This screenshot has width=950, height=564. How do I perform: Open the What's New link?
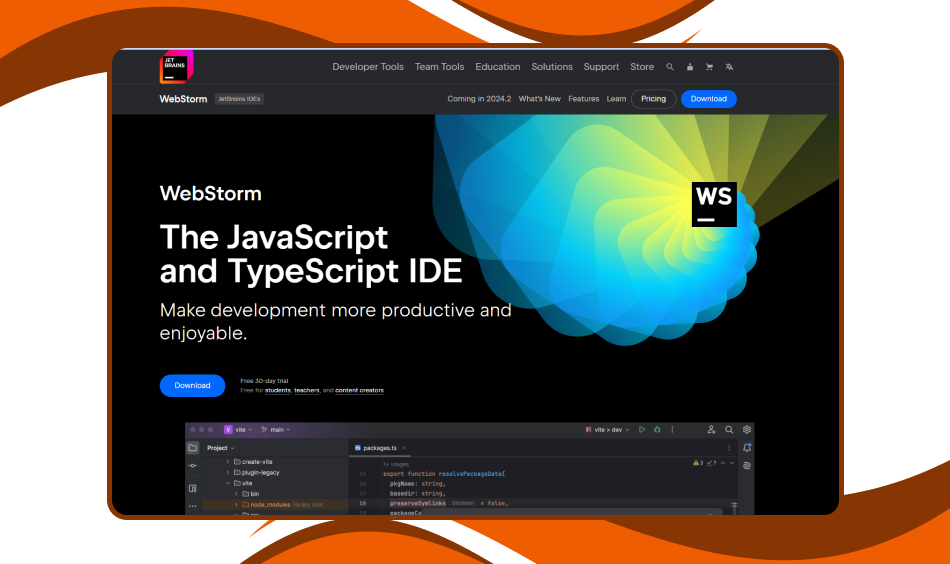tap(539, 99)
